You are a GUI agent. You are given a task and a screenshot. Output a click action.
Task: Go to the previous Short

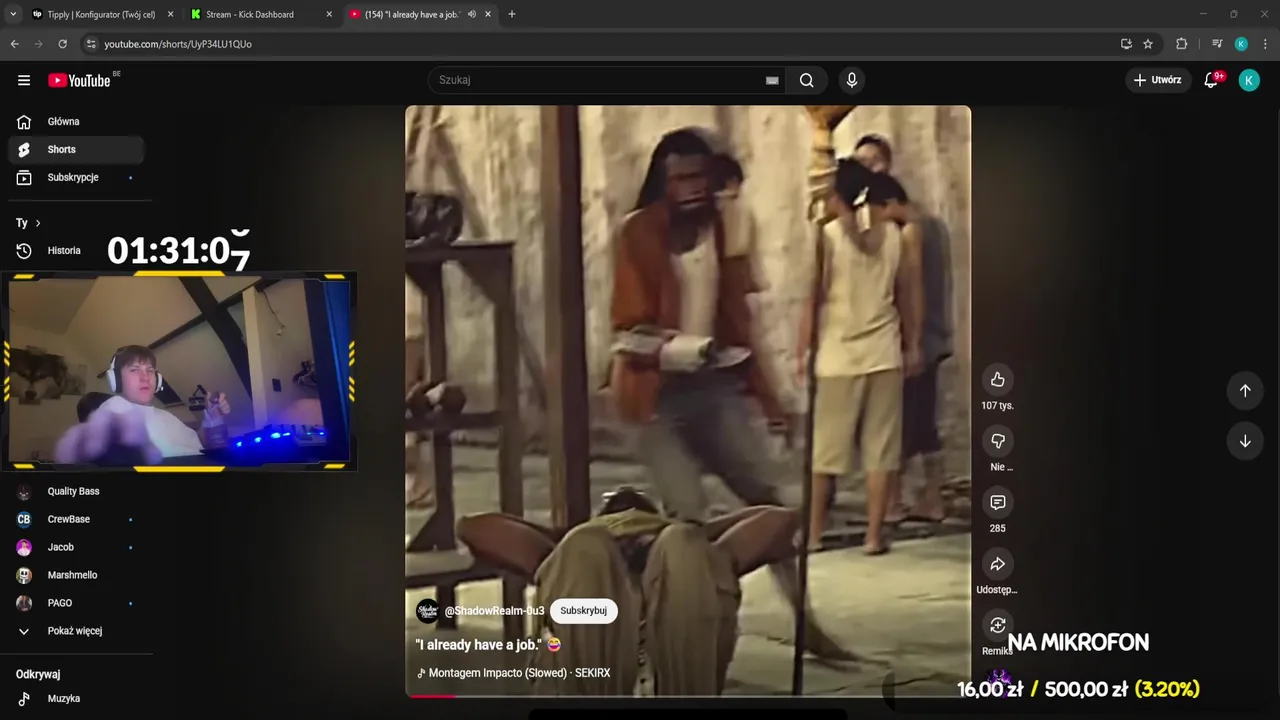tap(1245, 391)
